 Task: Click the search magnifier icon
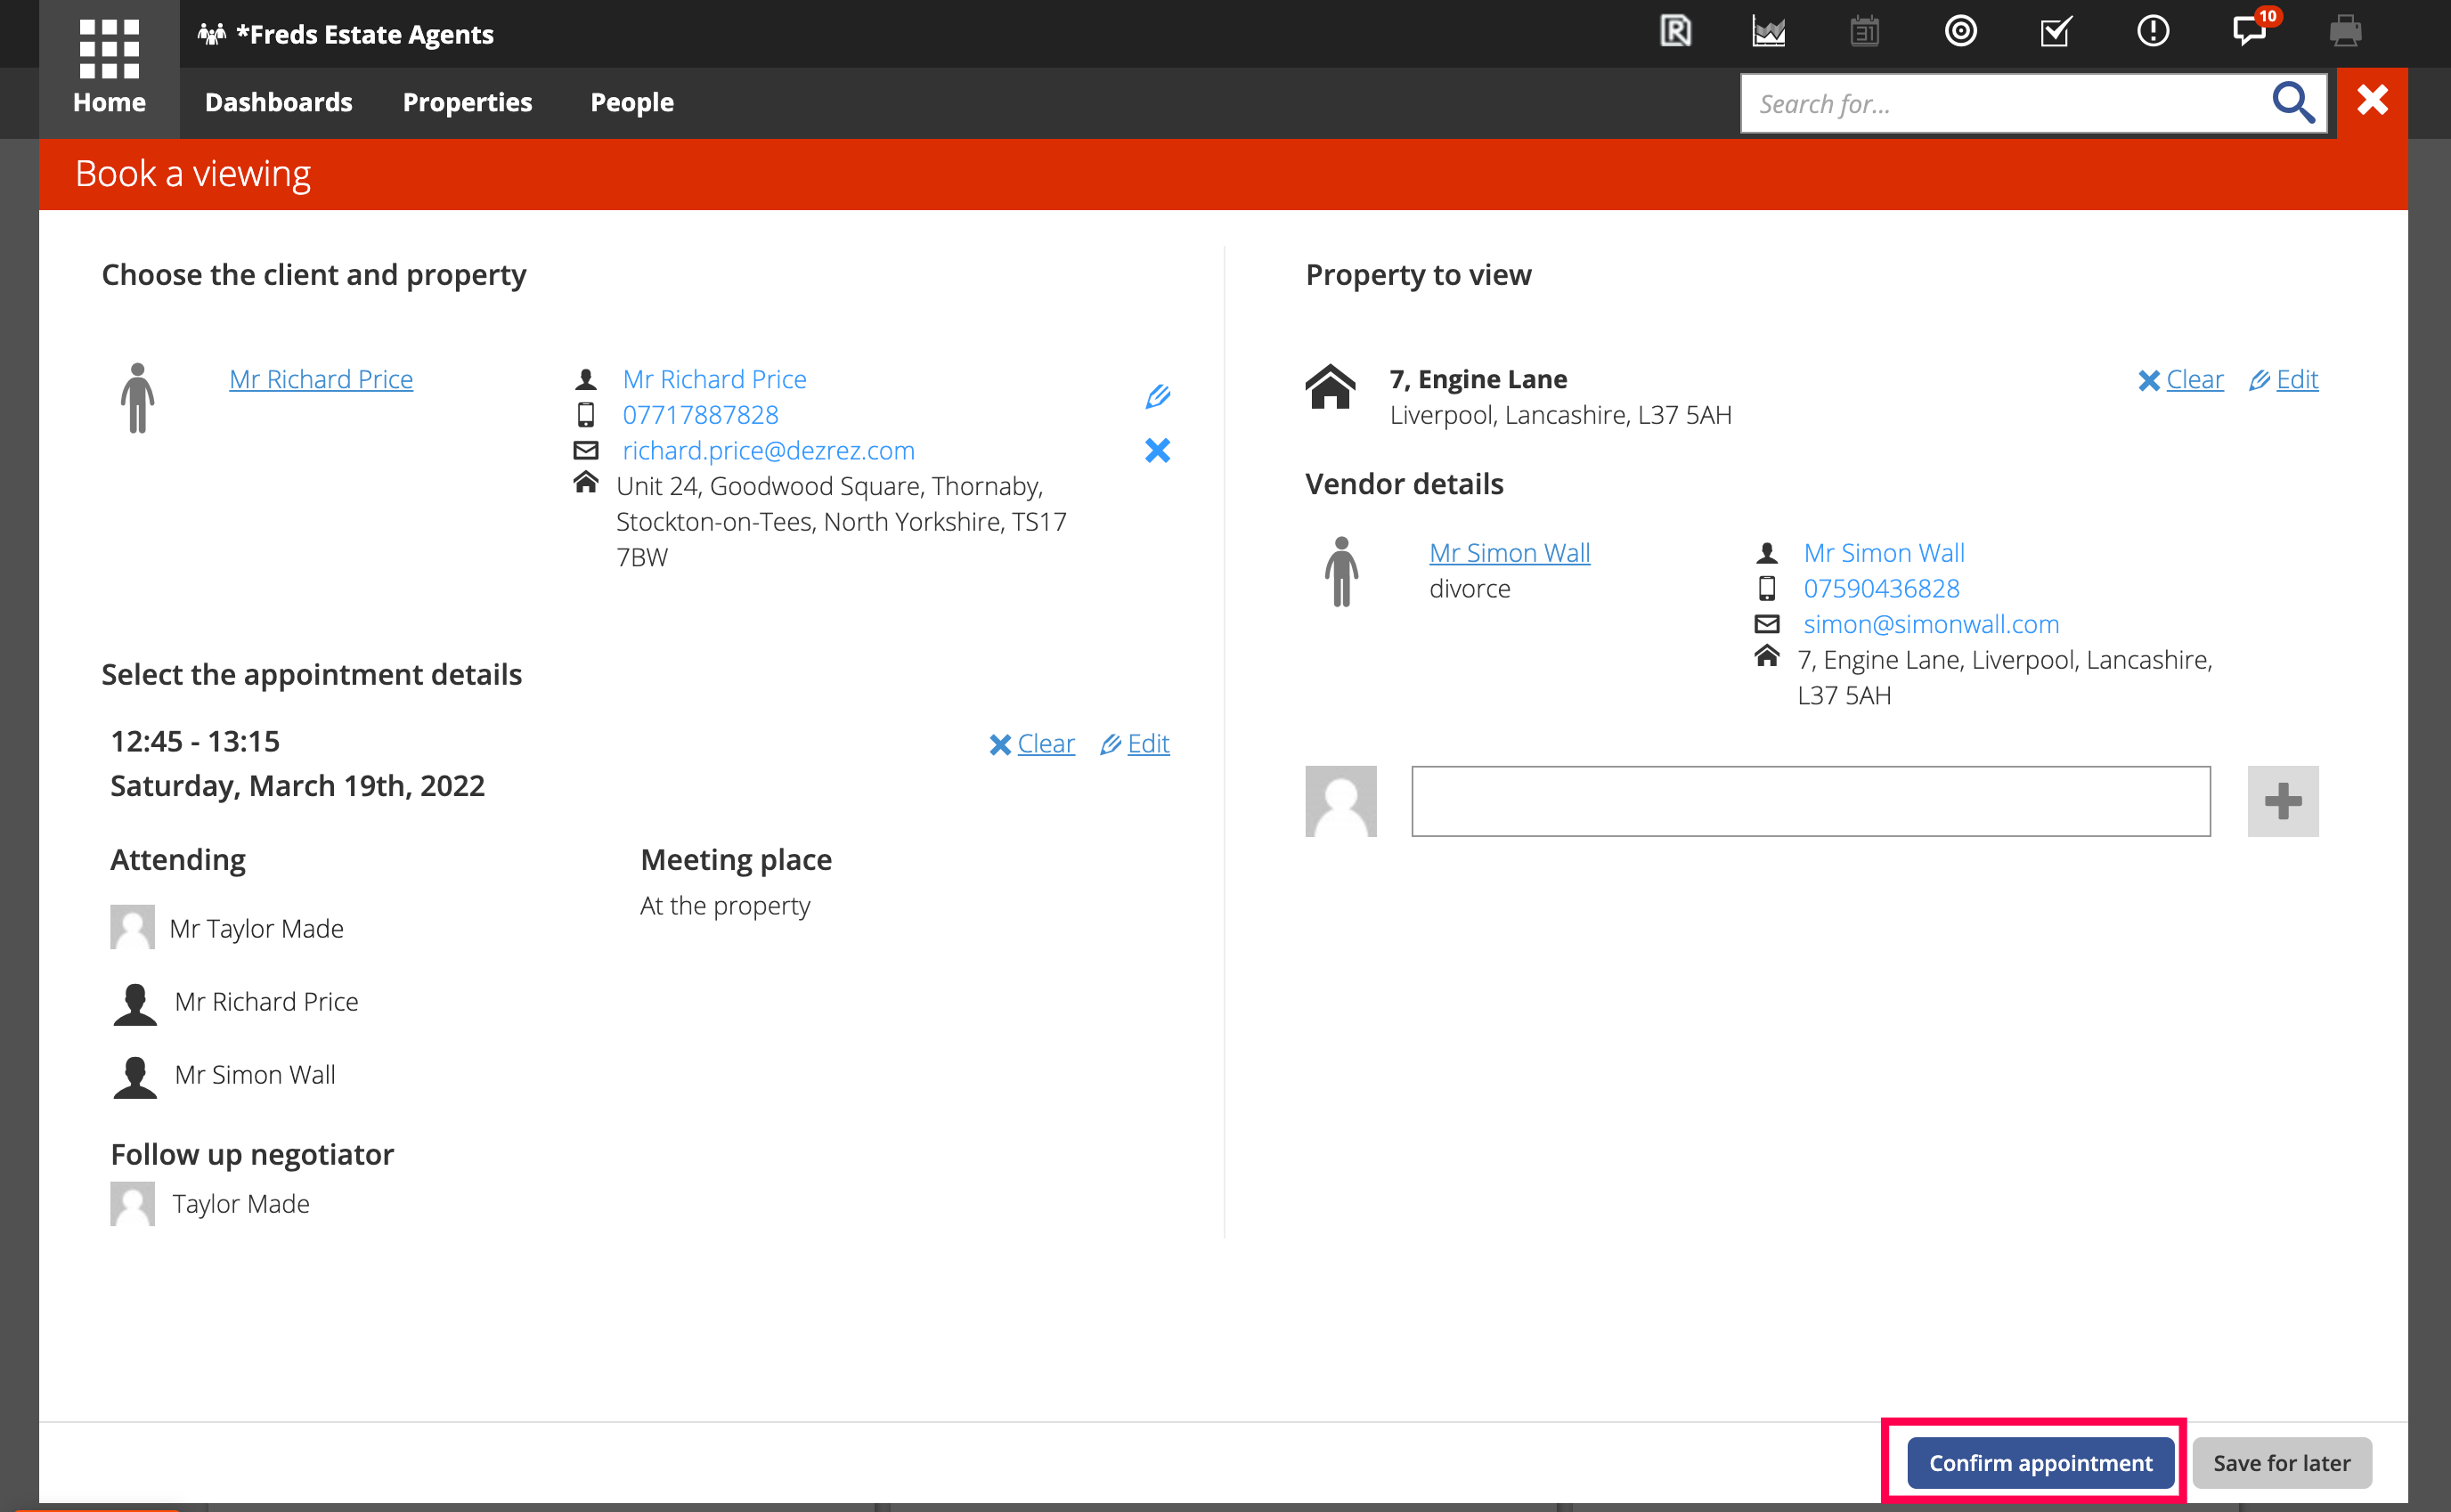[x=2292, y=102]
